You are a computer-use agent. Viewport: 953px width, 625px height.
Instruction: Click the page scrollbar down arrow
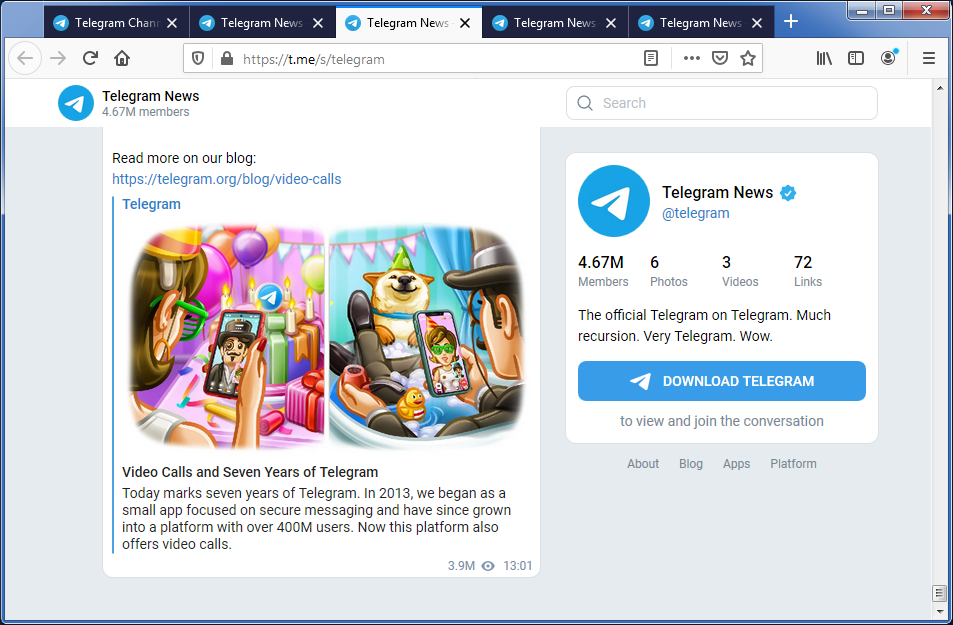[940, 611]
